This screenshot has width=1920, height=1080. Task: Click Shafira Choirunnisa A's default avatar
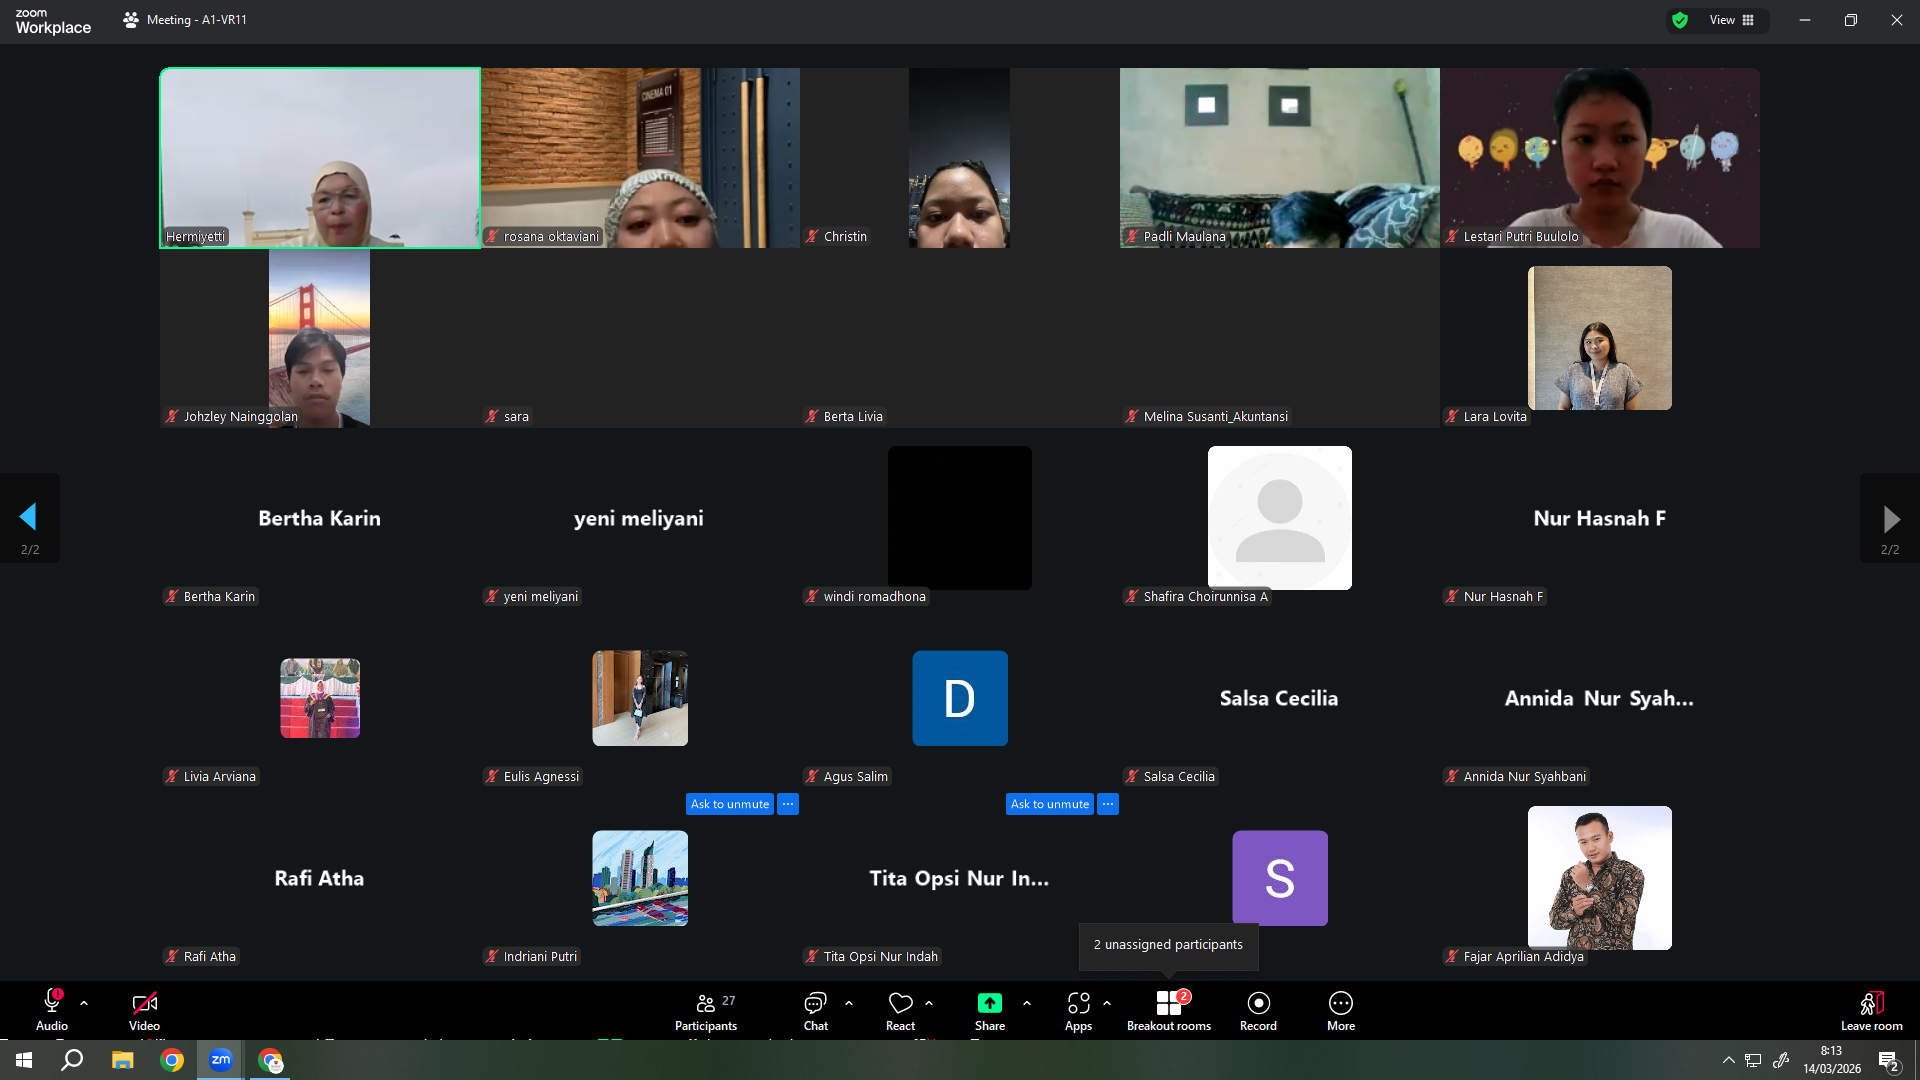click(x=1280, y=518)
